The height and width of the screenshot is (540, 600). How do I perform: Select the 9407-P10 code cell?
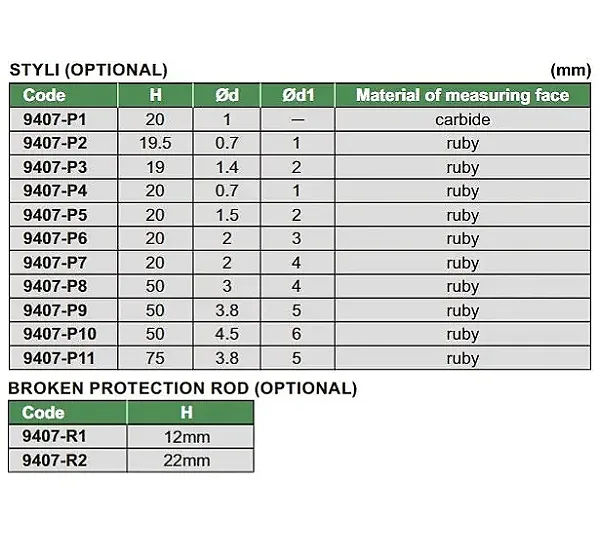64,334
